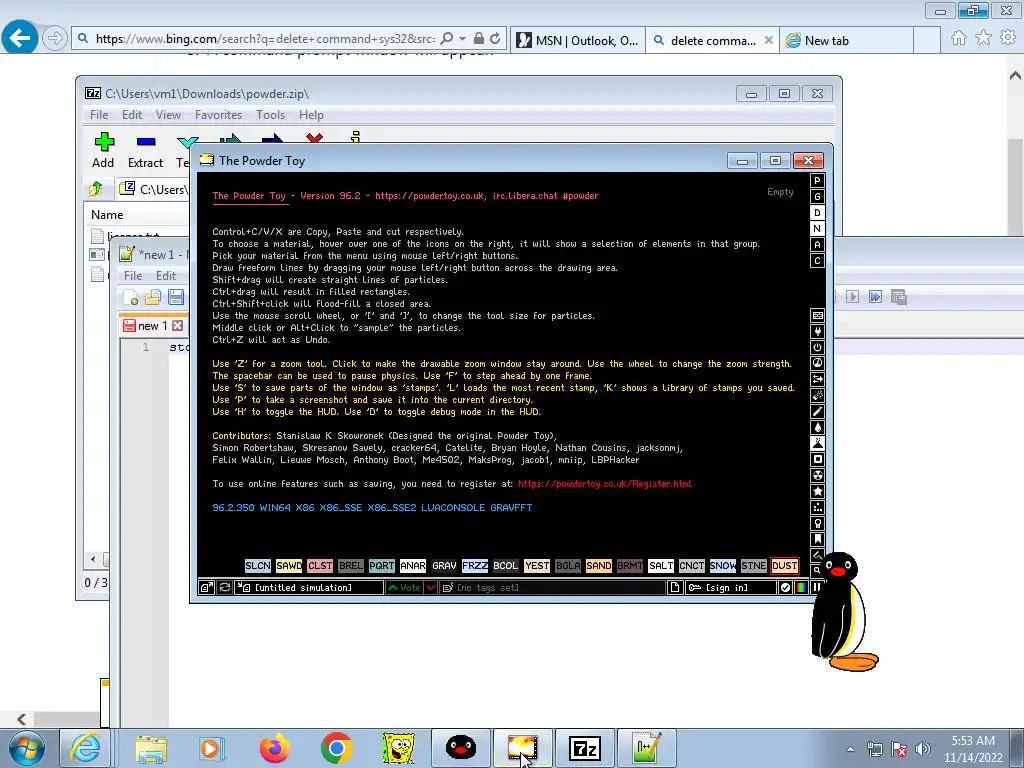This screenshot has height=768, width=1024.
Task: Select the SAND element swatch
Action: [598, 566]
